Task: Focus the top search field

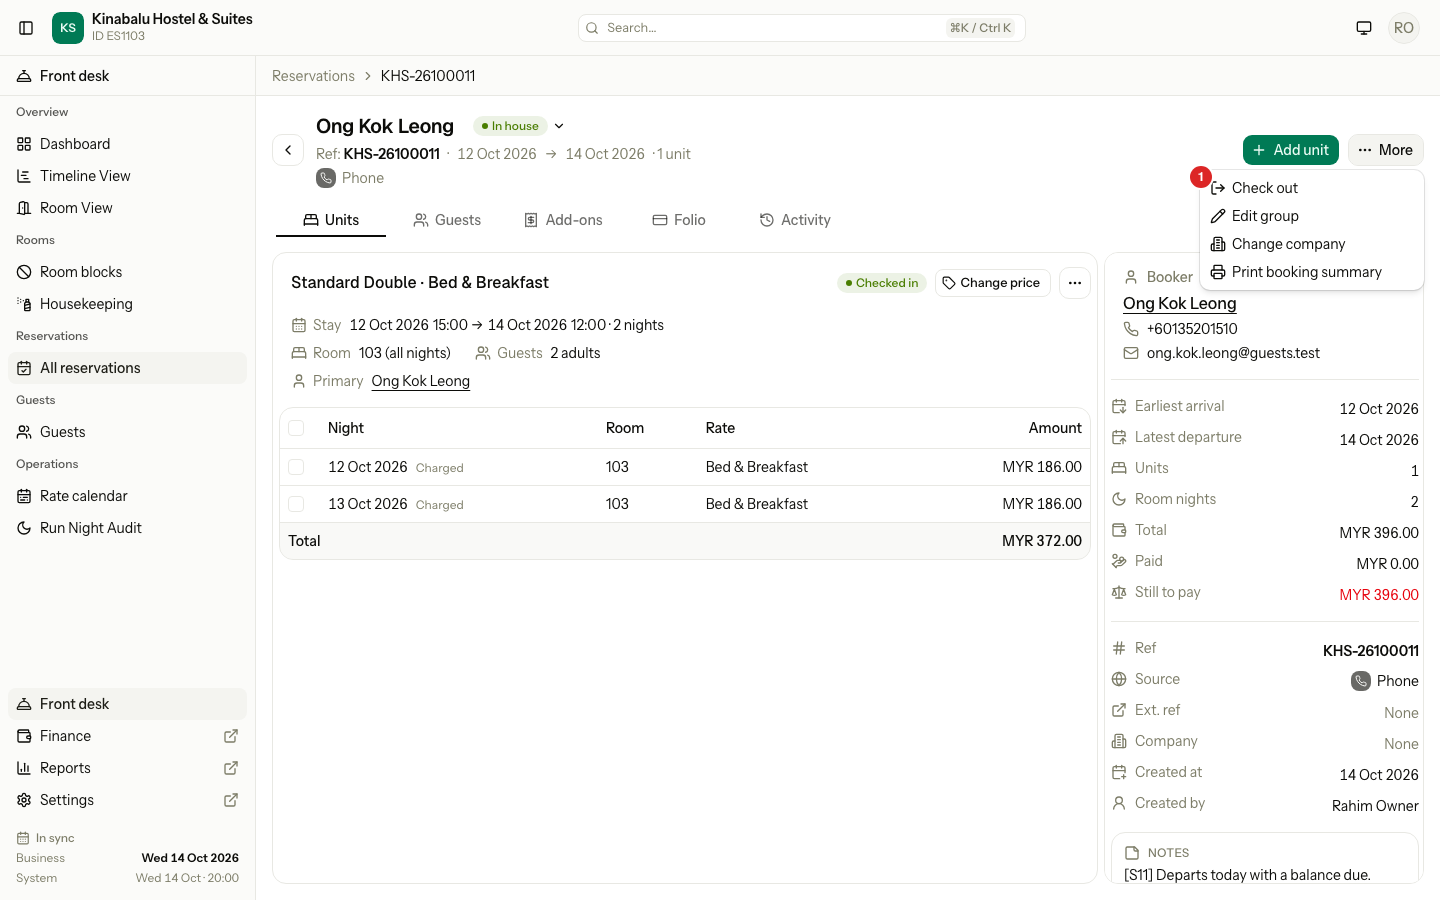Action: [802, 28]
